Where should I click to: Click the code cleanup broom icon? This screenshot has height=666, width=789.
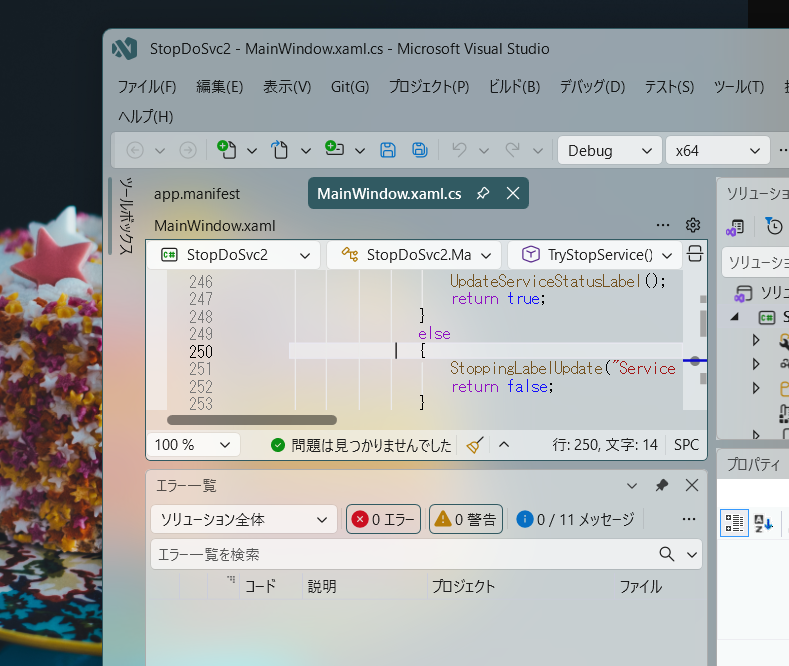tap(474, 445)
